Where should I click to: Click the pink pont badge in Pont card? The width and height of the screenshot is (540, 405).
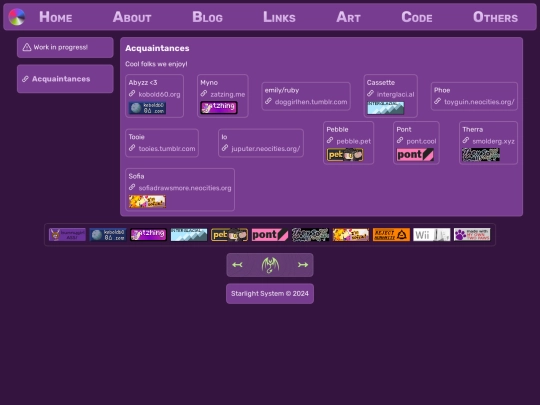click(x=415, y=155)
